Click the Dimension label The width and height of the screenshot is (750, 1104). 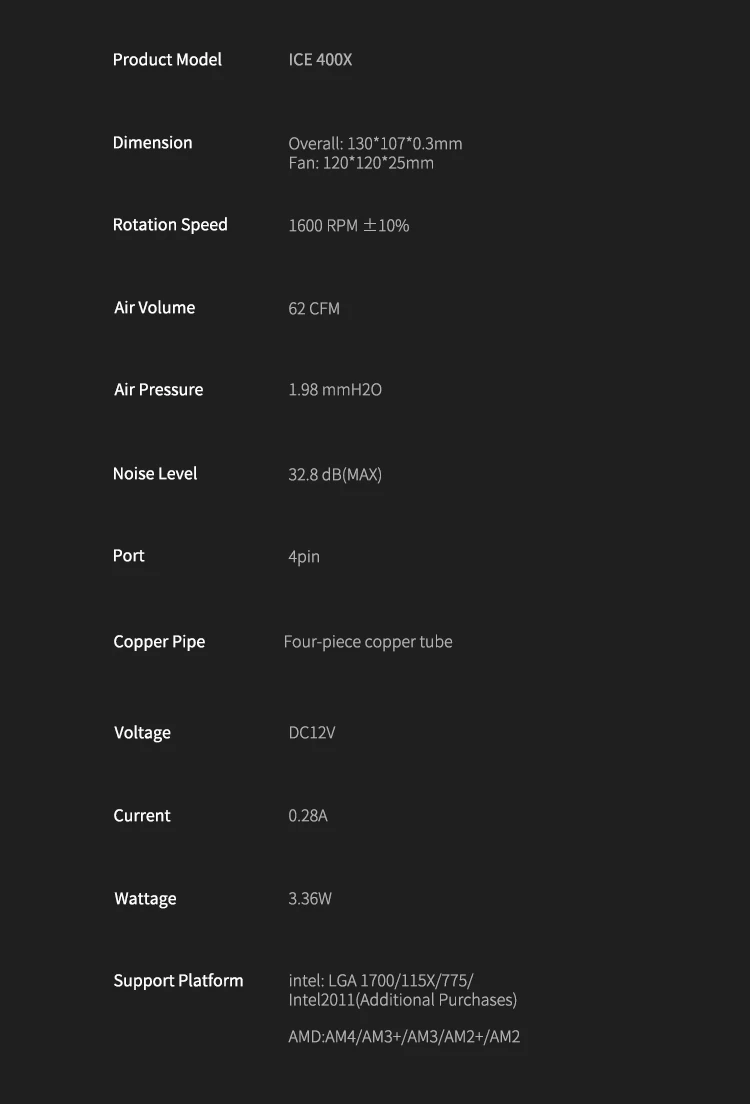point(152,143)
